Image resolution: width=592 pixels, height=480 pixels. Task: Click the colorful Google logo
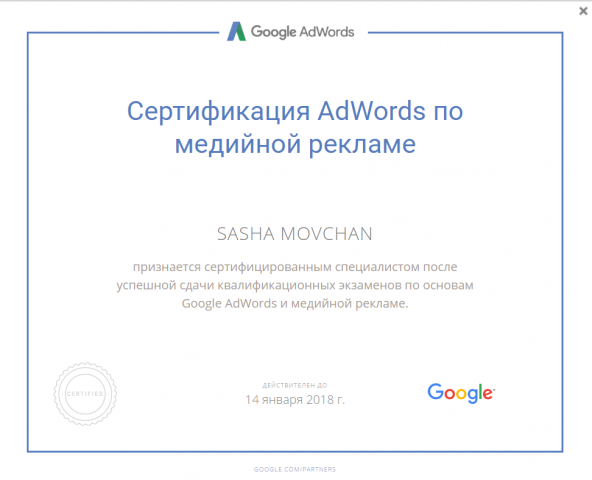click(461, 393)
